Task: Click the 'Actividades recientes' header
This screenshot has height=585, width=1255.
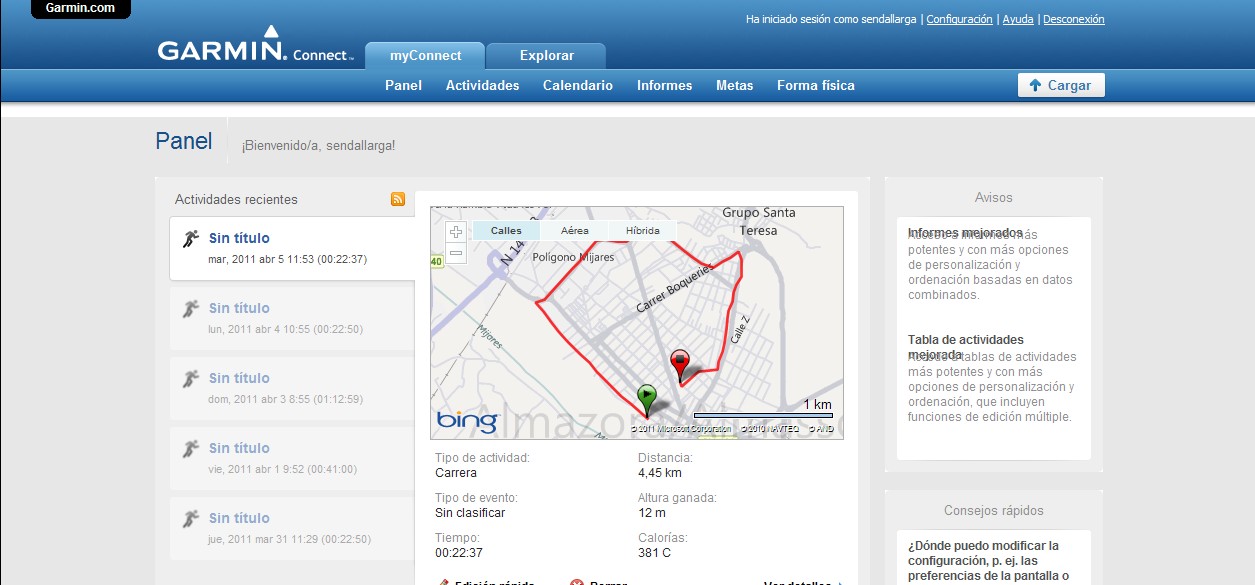Action: pos(236,200)
